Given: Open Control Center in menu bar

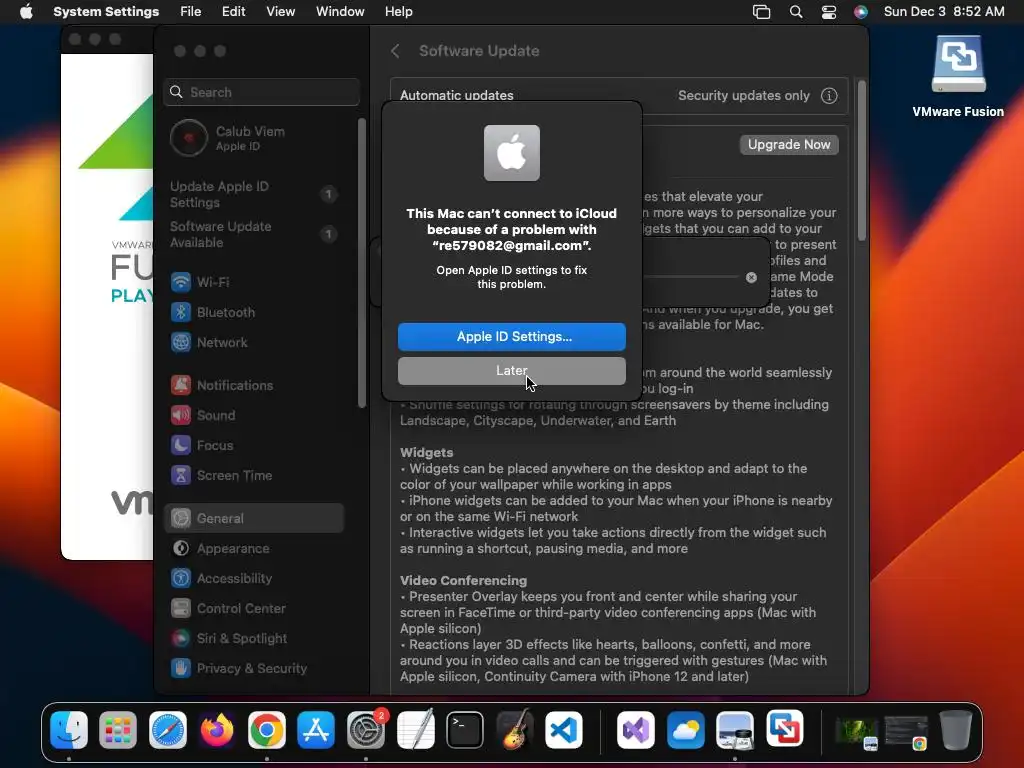Looking at the screenshot, I should click(x=829, y=12).
